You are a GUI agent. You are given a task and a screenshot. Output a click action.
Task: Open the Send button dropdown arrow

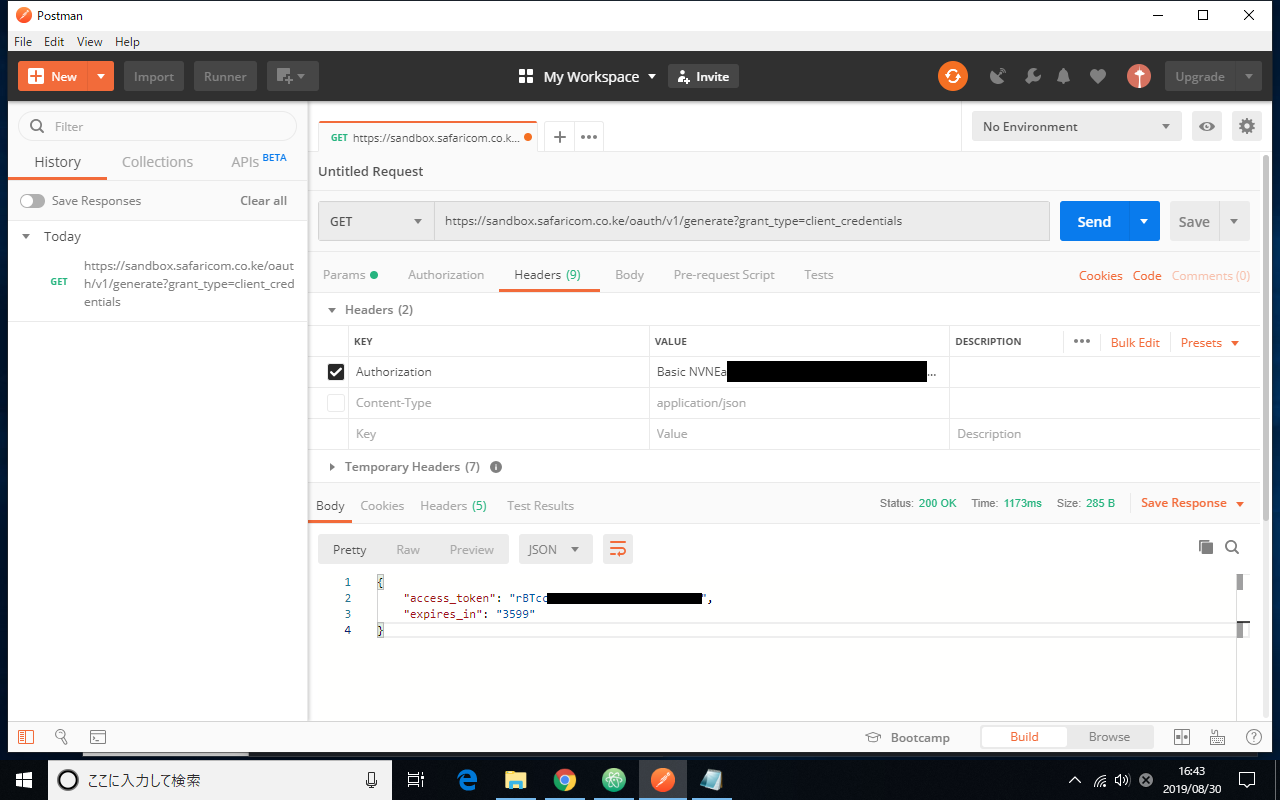[x=1144, y=221]
